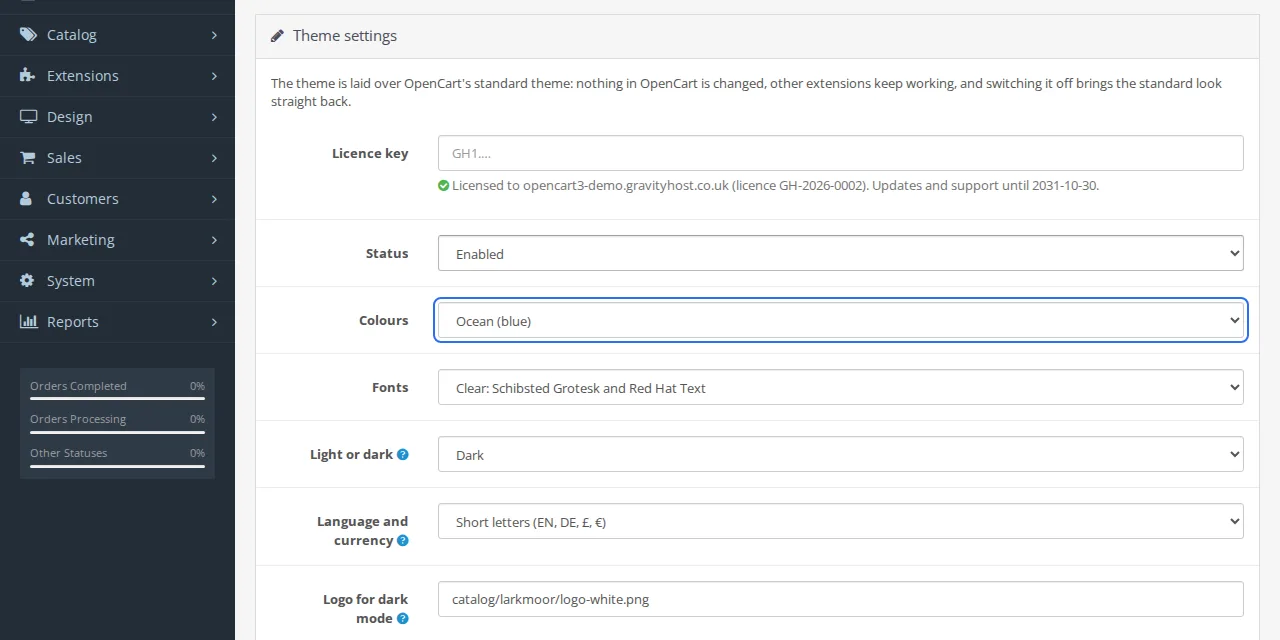Expand the System menu chevron
Screen dimensions: 1280x640
click(215, 281)
